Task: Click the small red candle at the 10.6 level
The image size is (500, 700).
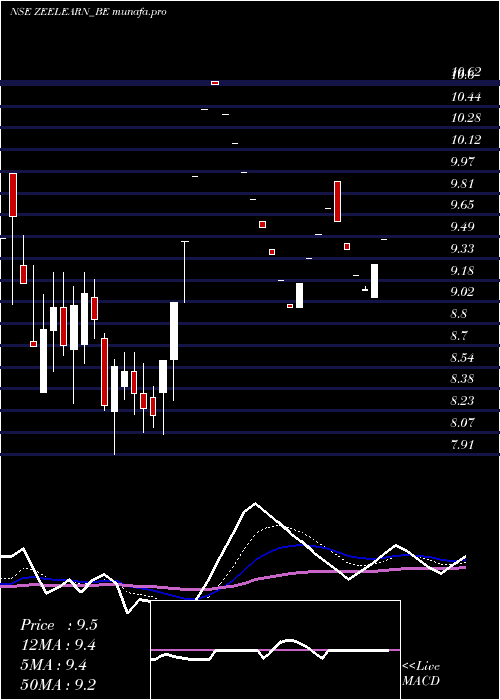Action: [215, 83]
